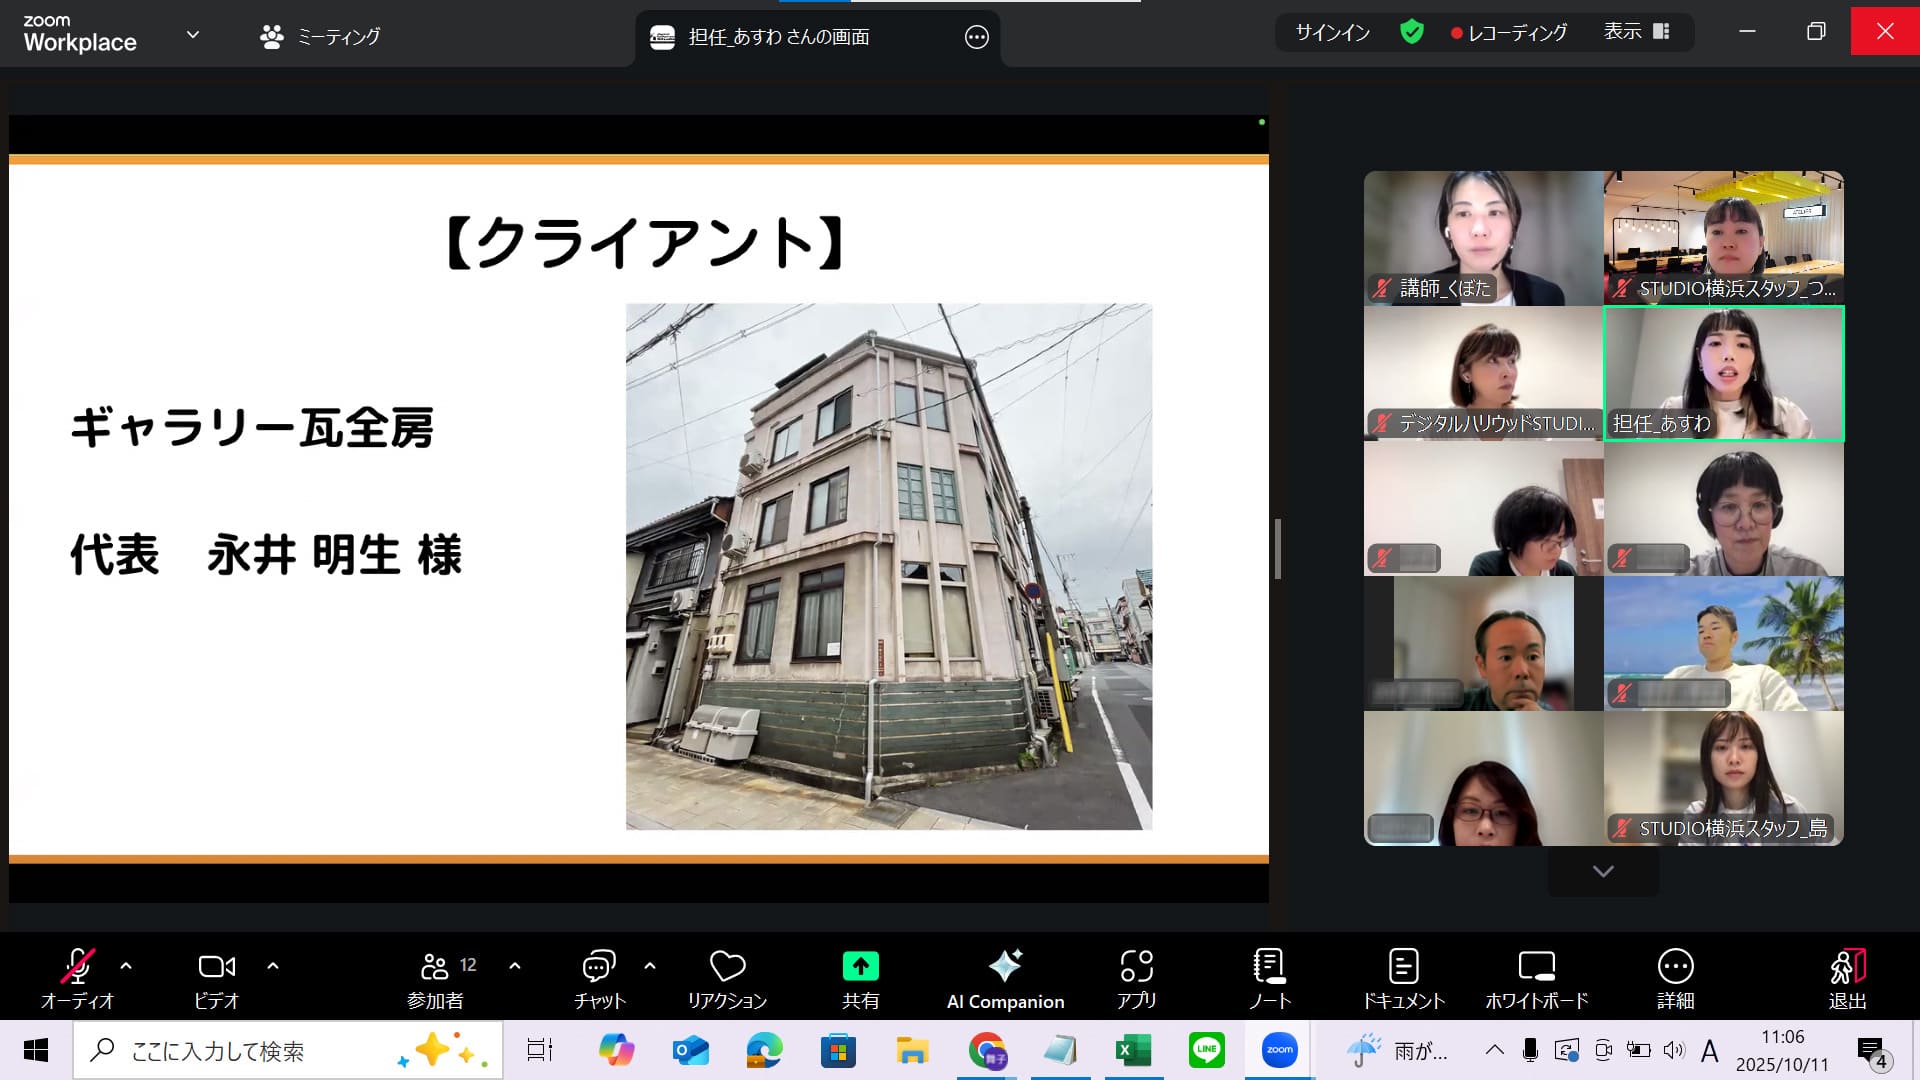Expand the Zoom Workplace dropdown chevron
Image resolution: width=1920 pixels, height=1080 pixels.
pyautogui.click(x=193, y=35)
